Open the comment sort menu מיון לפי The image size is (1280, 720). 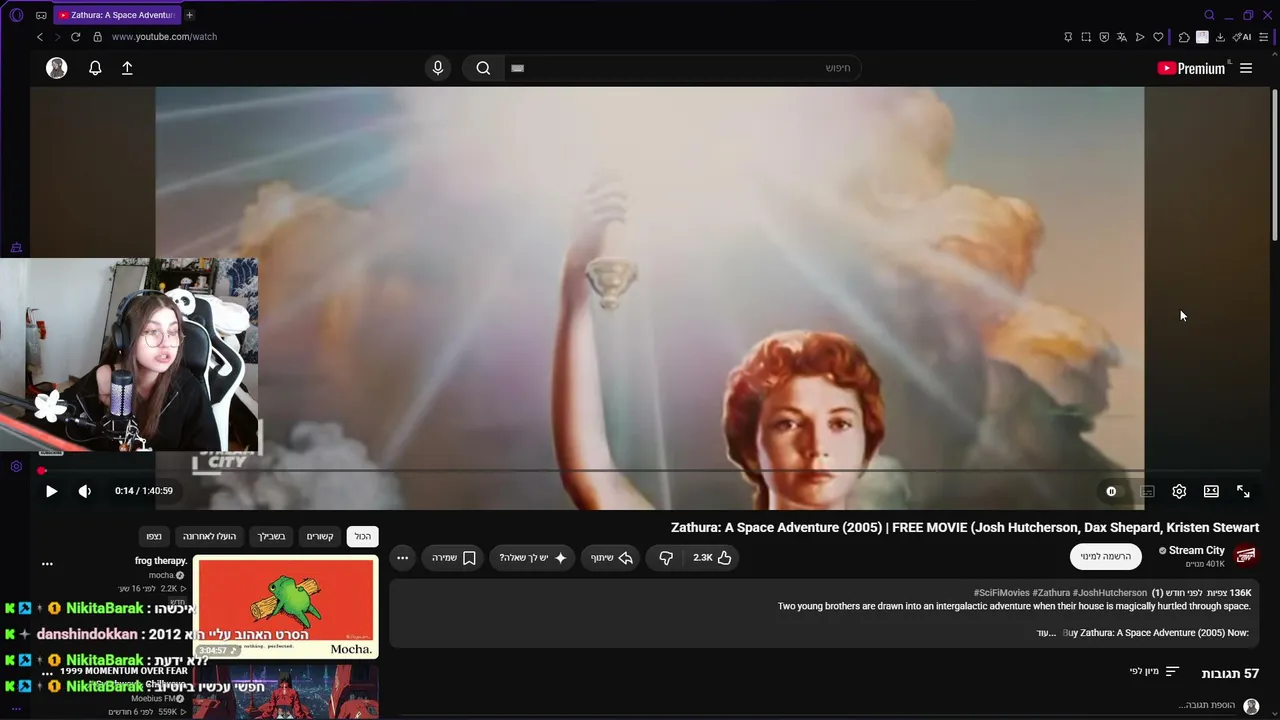tap(1155, 672)
